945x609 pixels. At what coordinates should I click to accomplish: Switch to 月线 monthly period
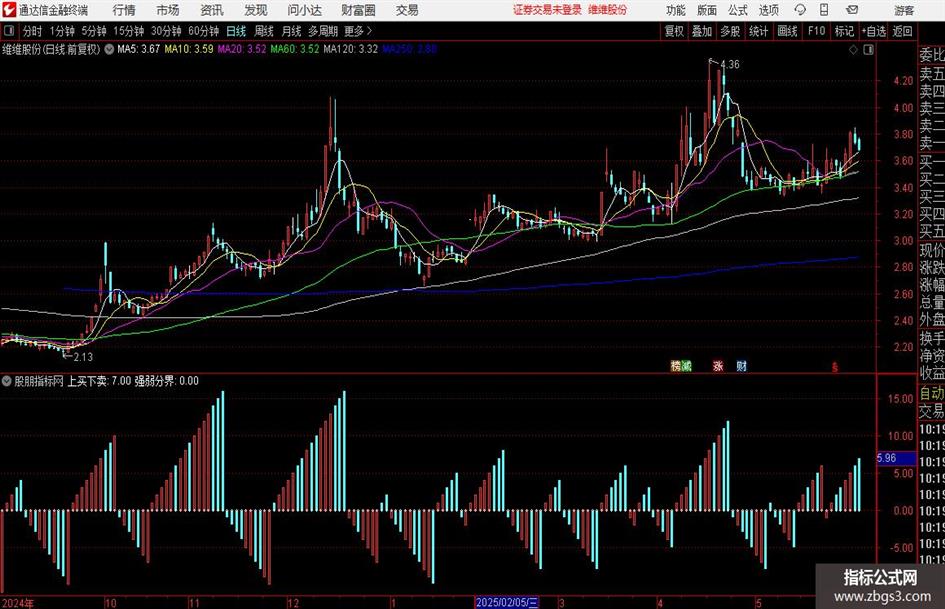pyautogui.click(x=291, y=31)
